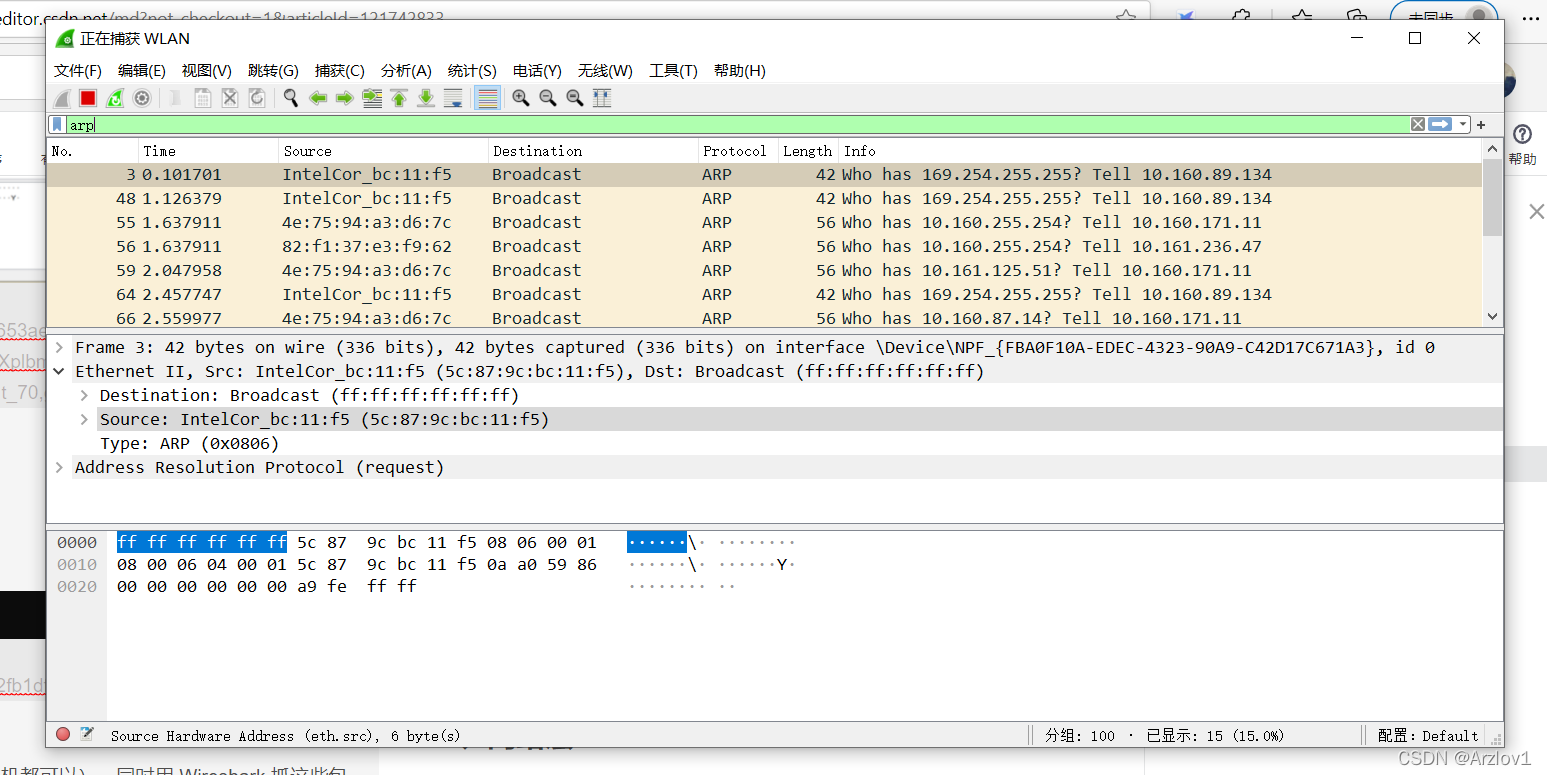
Task: Sort packets by the Destination column
Action: click(593, 151)
